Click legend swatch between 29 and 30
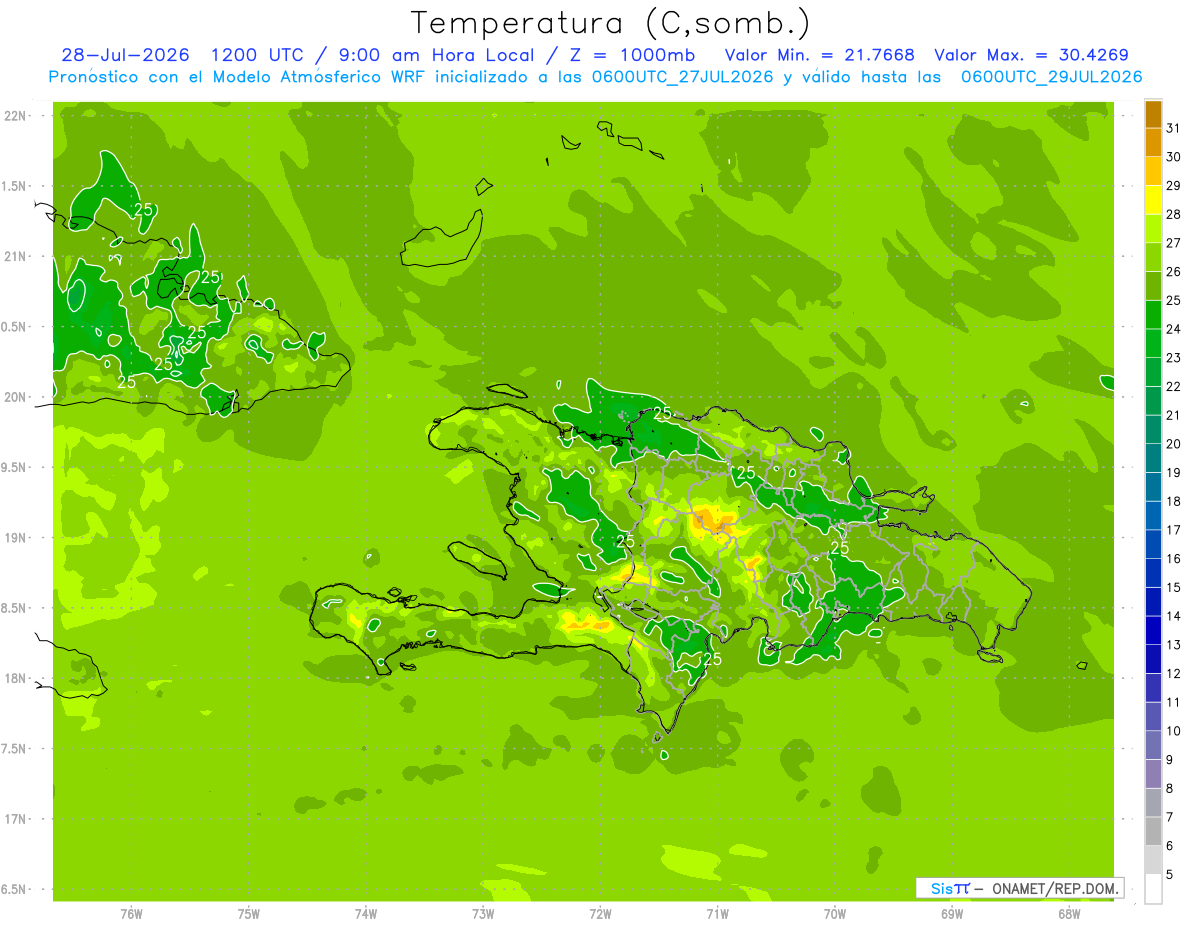 point(1153,171)
